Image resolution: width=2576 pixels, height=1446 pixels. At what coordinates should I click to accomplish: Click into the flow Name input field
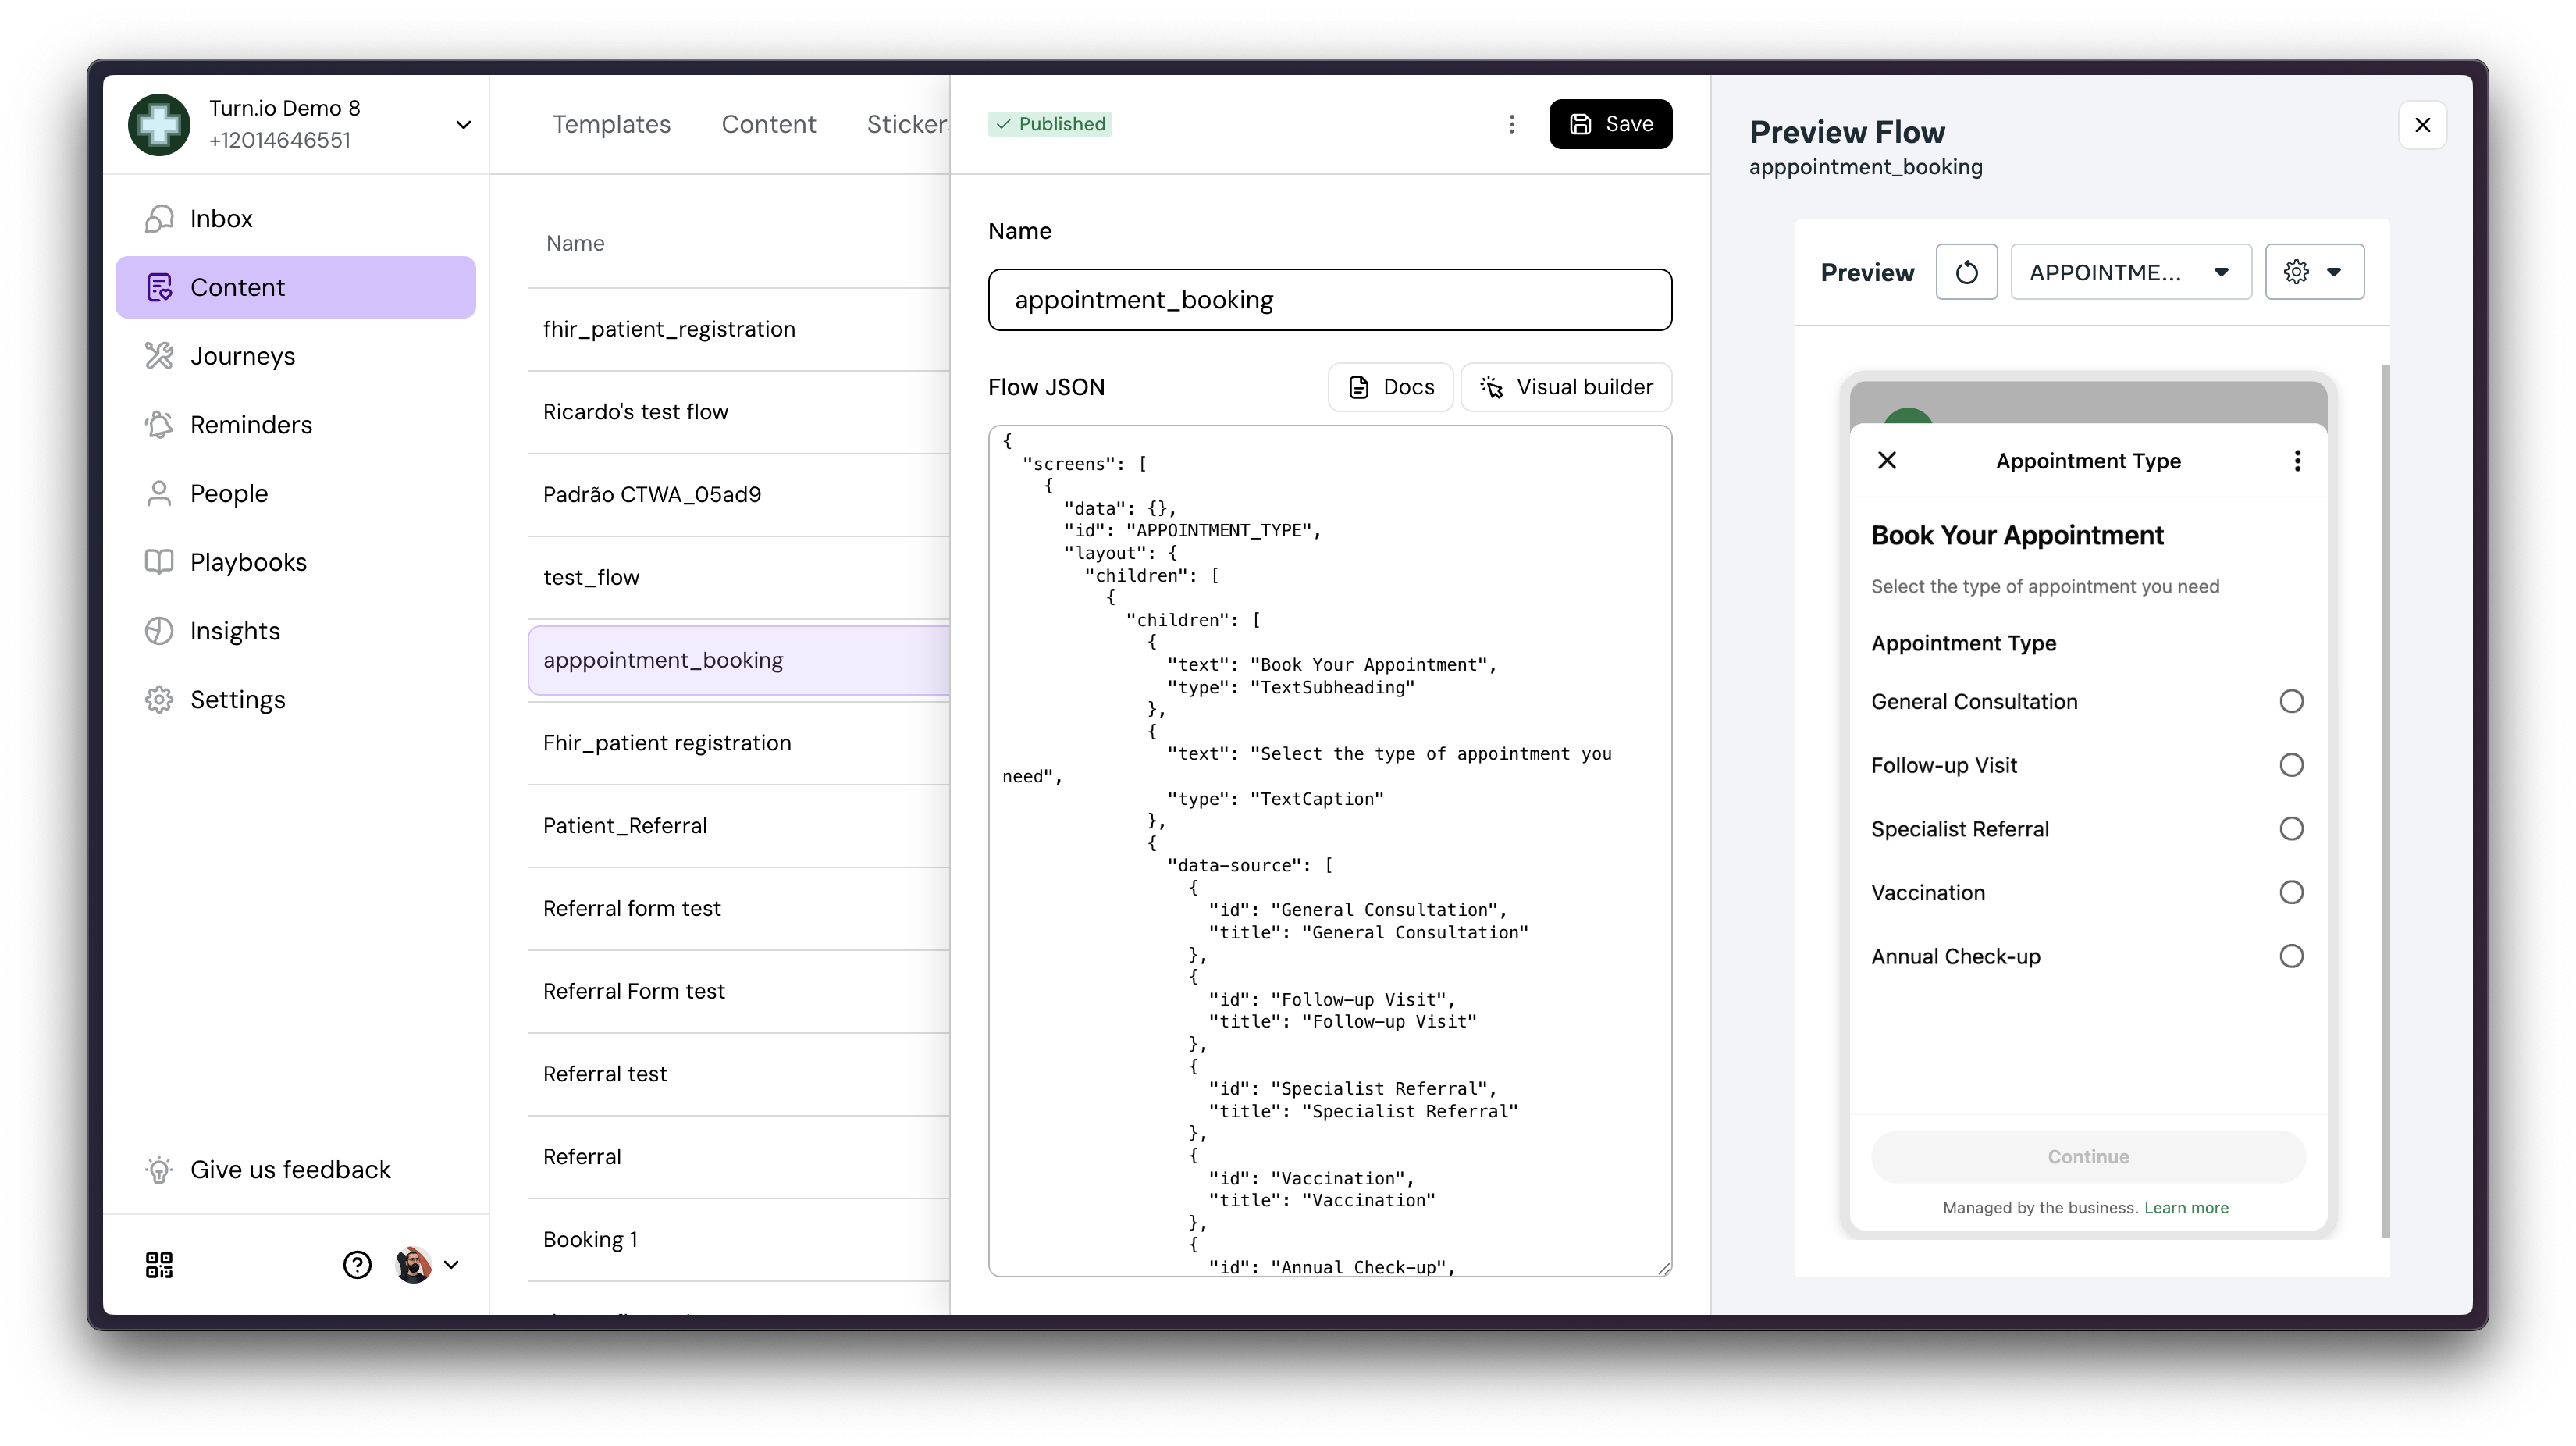click(x=1329, y=300)
